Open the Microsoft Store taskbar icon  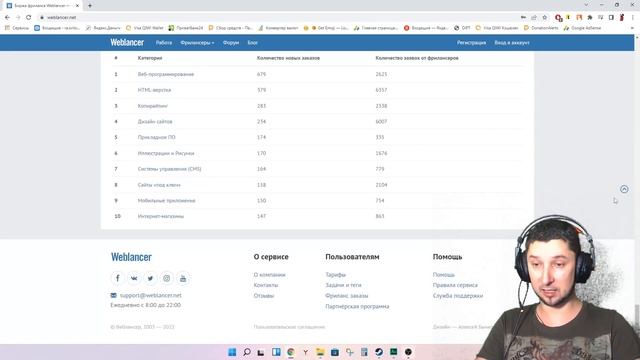coord(335,352)
